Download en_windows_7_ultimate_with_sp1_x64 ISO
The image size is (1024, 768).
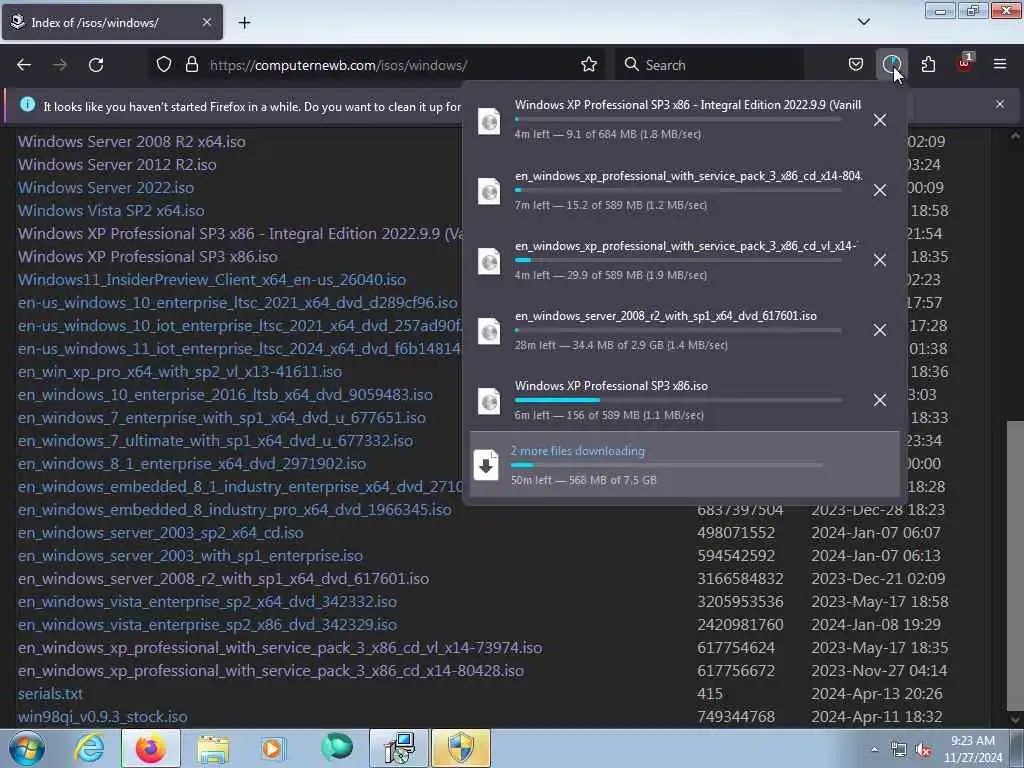pos(216,441)
